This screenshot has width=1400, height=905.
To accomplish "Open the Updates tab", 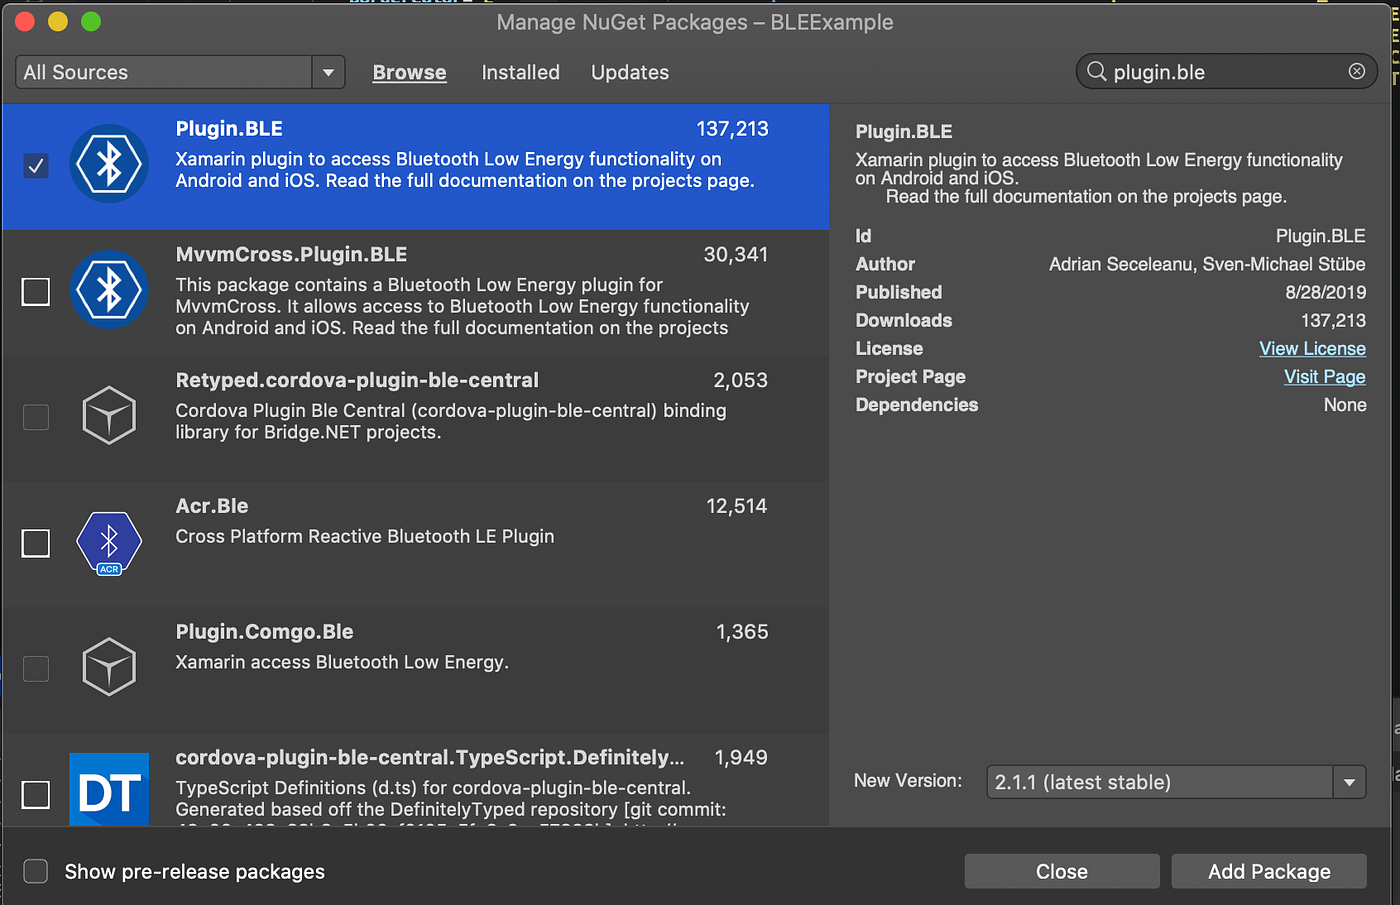I will click(x=629, y=72).
